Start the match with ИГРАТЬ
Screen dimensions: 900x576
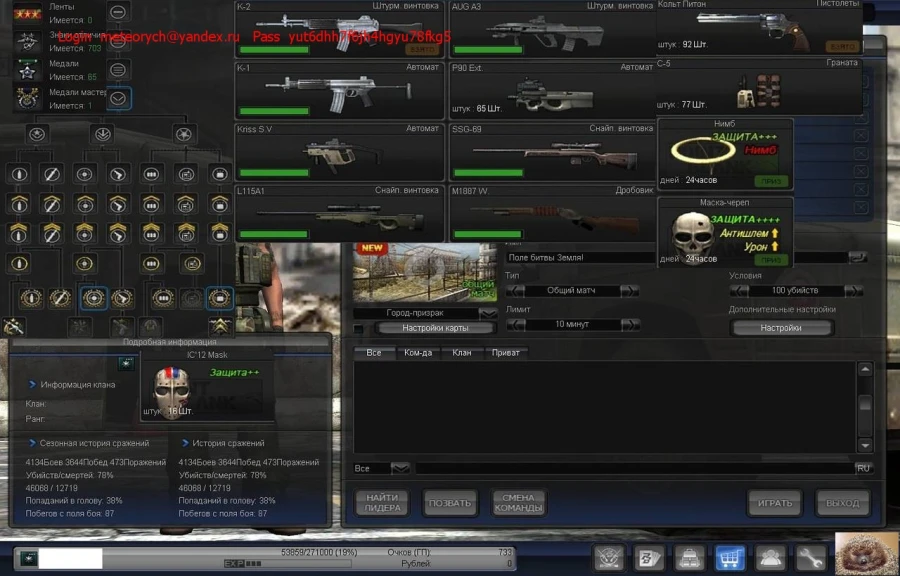[x=775, y=503]
